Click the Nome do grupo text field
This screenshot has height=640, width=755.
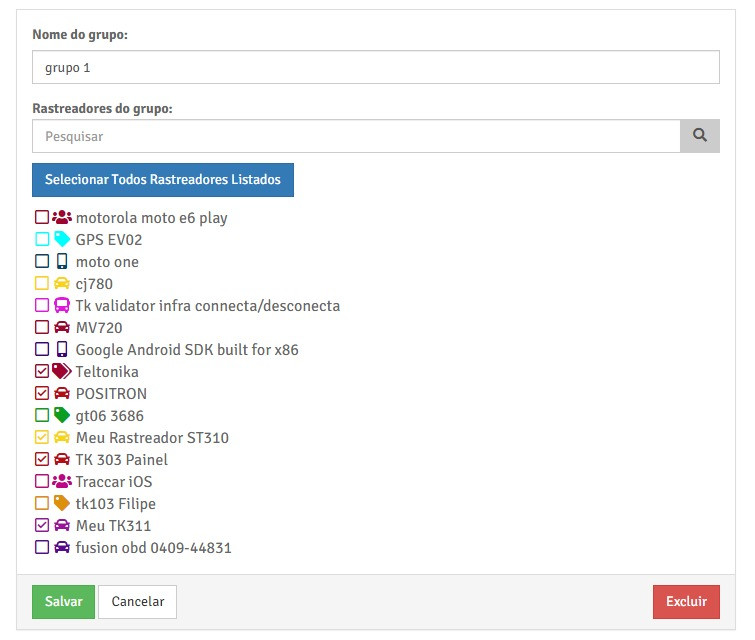[375, 68]
